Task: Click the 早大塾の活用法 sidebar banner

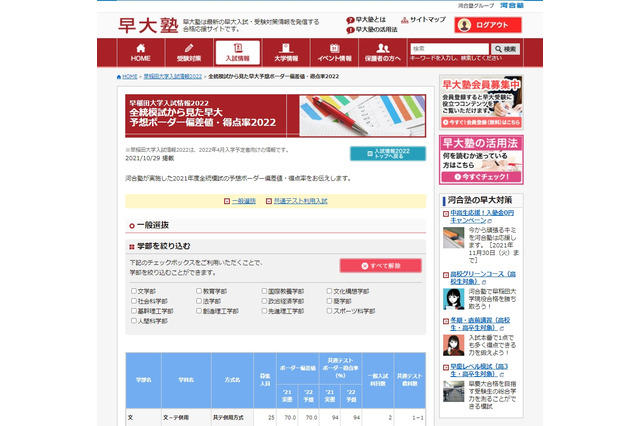Action: (x=481, y=160)
